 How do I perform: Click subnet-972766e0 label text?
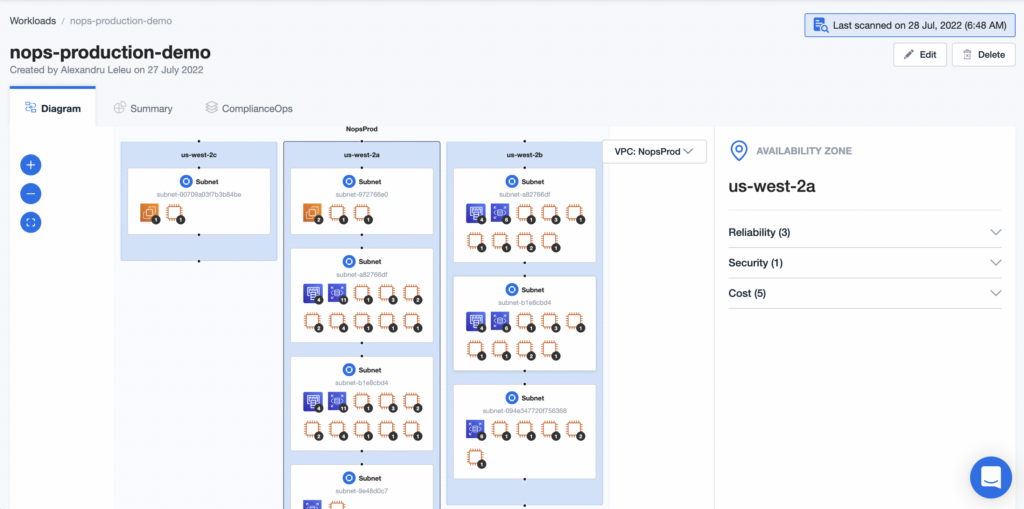362,194
